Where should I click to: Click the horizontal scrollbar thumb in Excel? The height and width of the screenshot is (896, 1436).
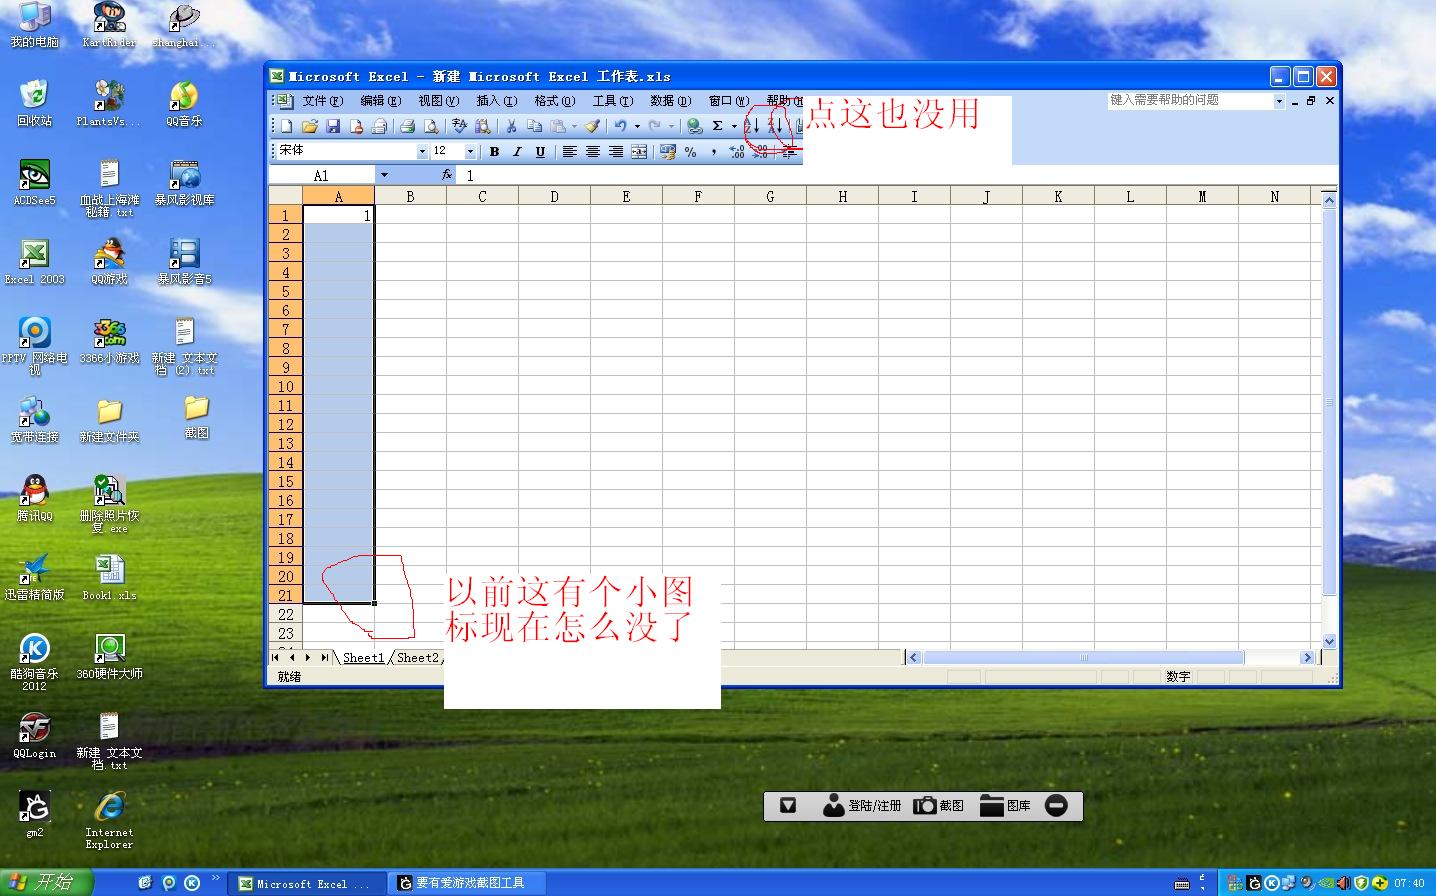pyautogui.click(x=1083, y=657)
